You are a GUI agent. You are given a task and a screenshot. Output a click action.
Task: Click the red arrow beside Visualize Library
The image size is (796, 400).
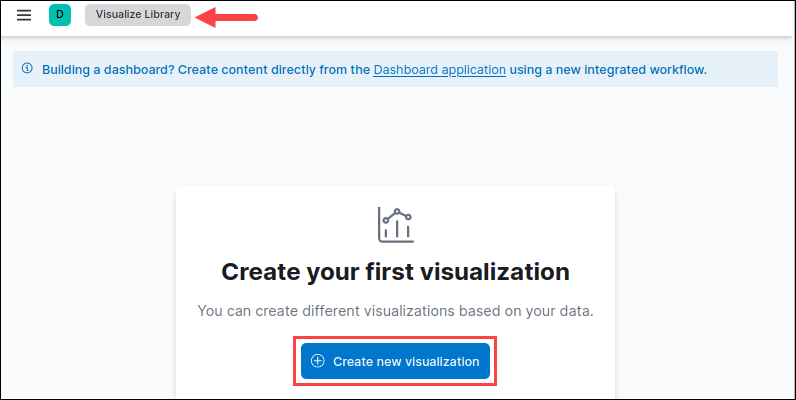227,17
